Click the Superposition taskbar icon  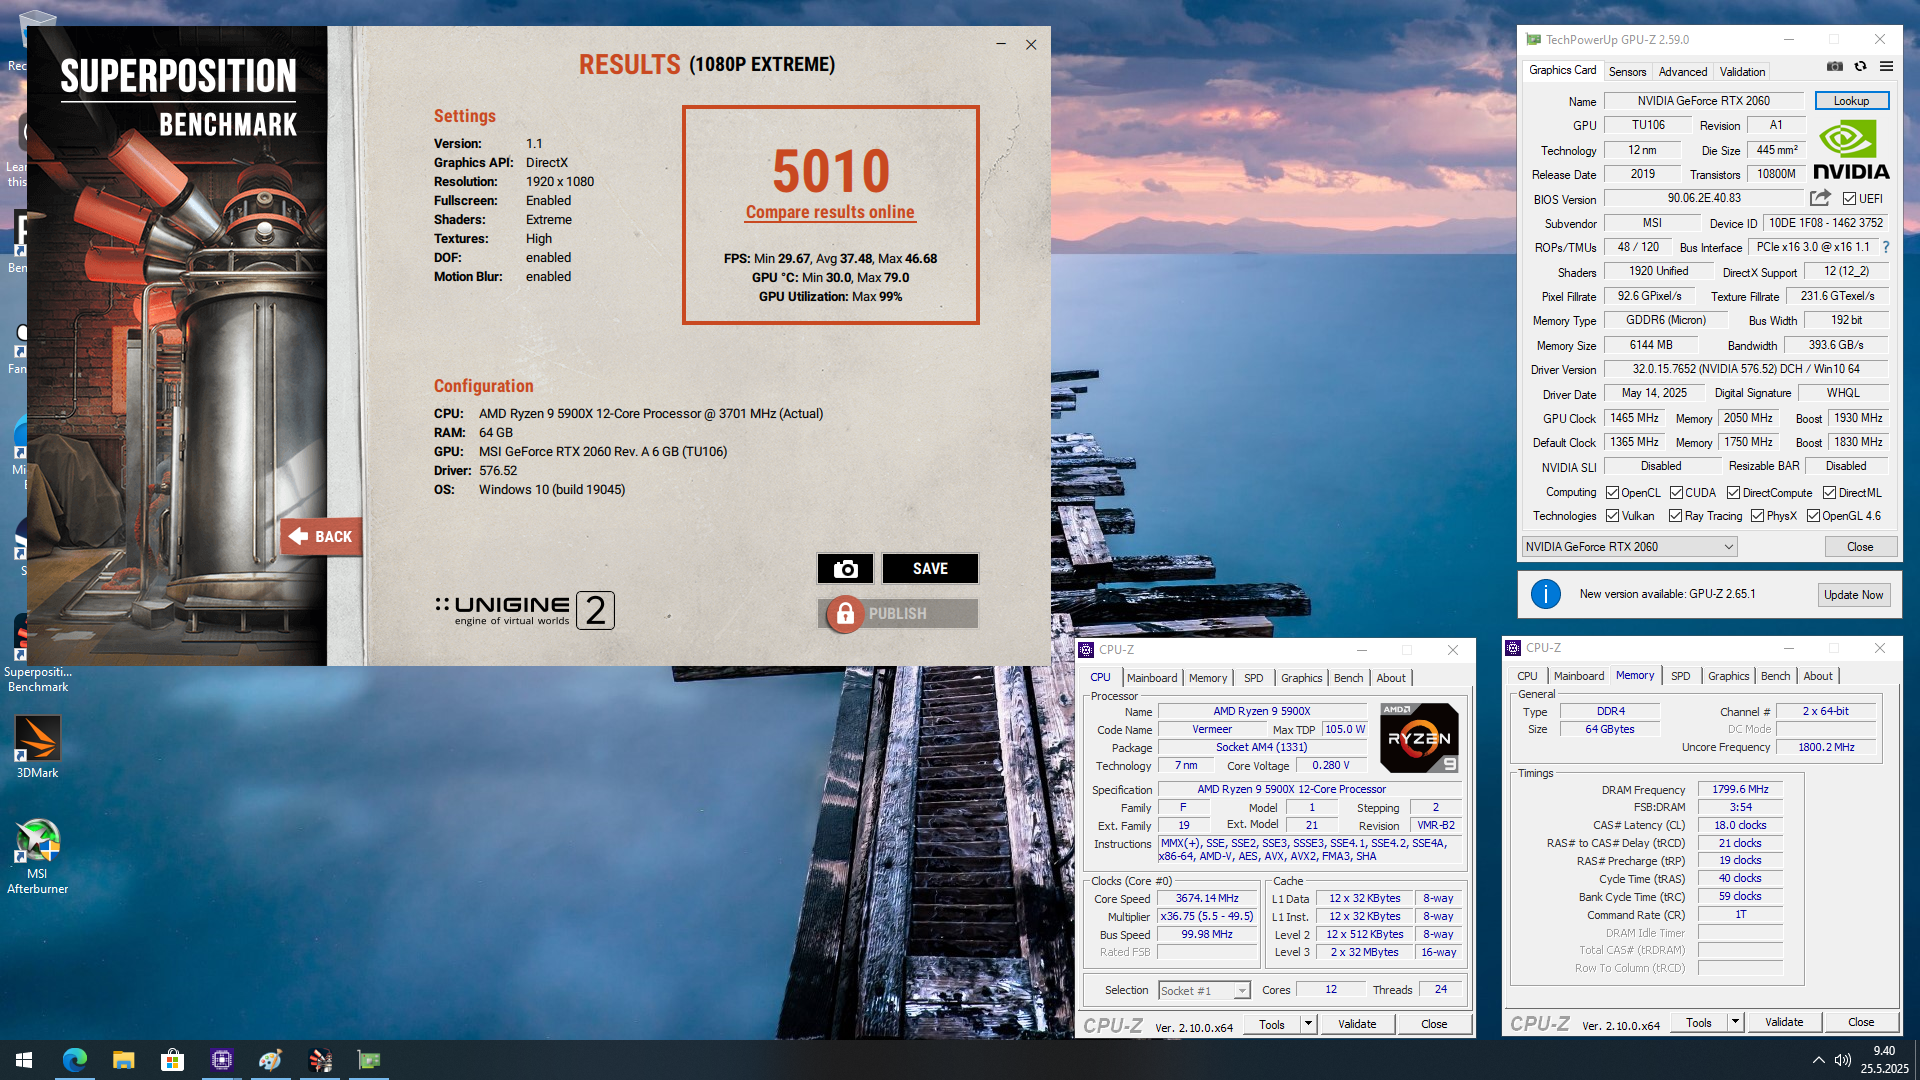320,1060
